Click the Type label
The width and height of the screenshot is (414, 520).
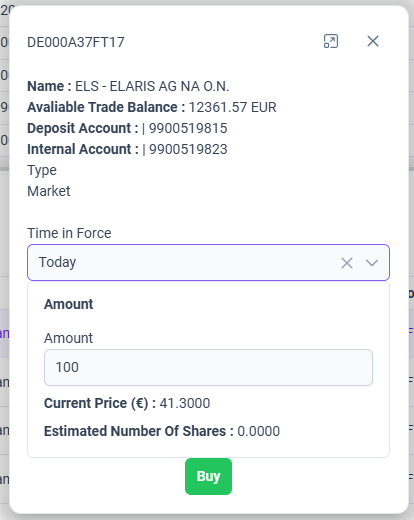click(x=42, y=171)
